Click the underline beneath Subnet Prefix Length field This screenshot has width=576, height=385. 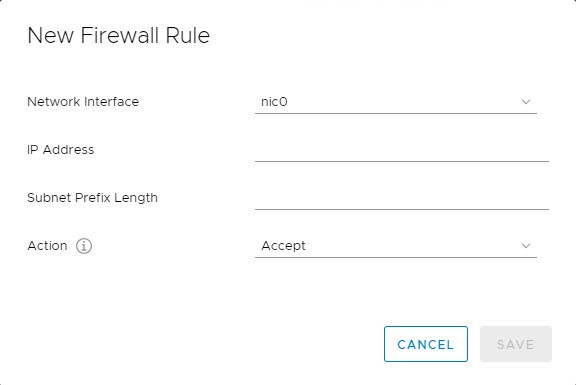(402, 209)
